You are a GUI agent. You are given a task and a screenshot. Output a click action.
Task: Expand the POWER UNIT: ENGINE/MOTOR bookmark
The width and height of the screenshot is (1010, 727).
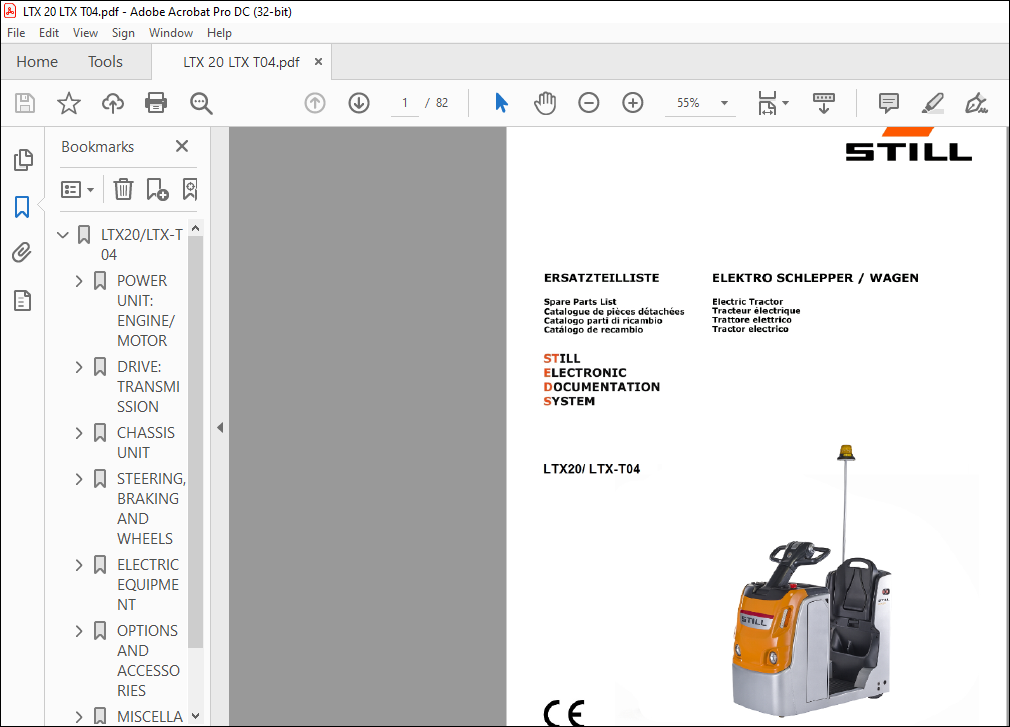(x=79, y=281)
